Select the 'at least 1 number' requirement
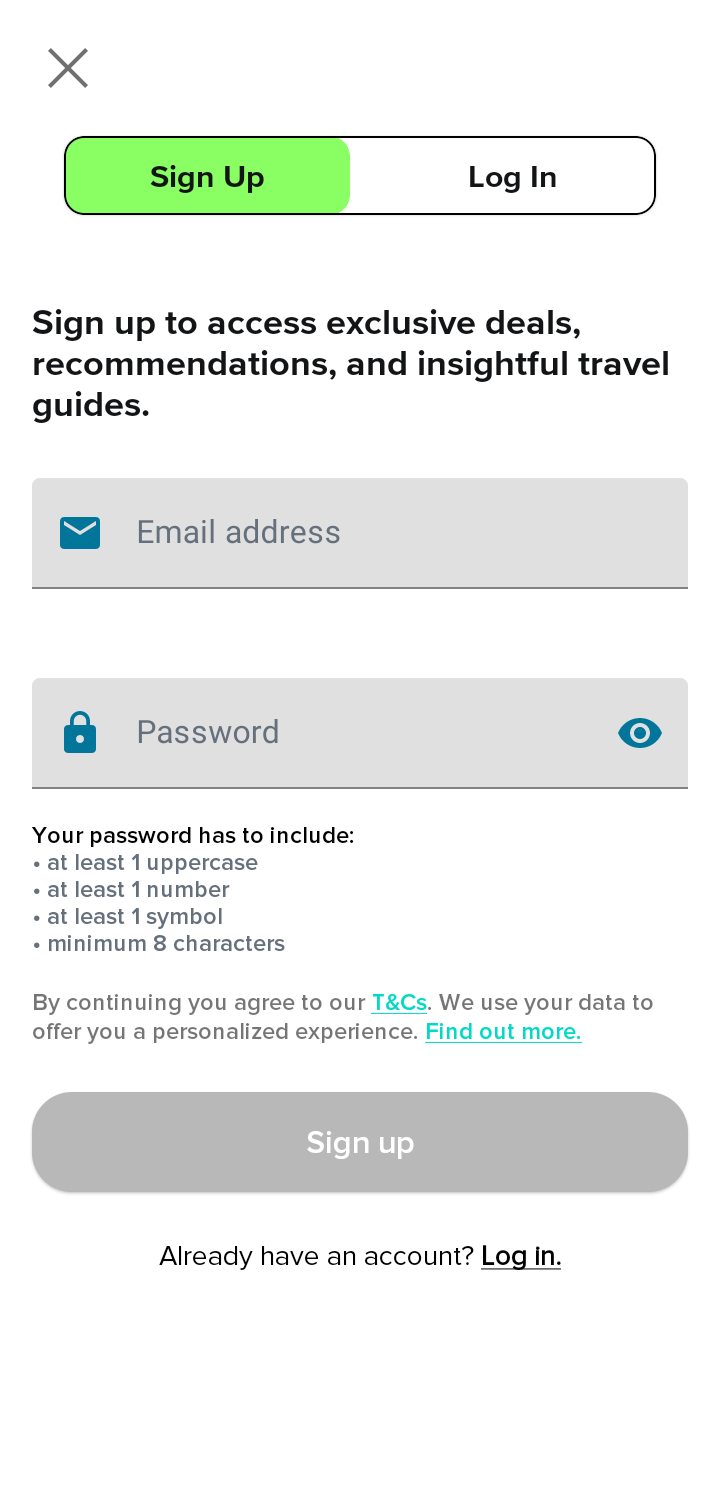The image size is (720, 1507). (x=131, y=890)
